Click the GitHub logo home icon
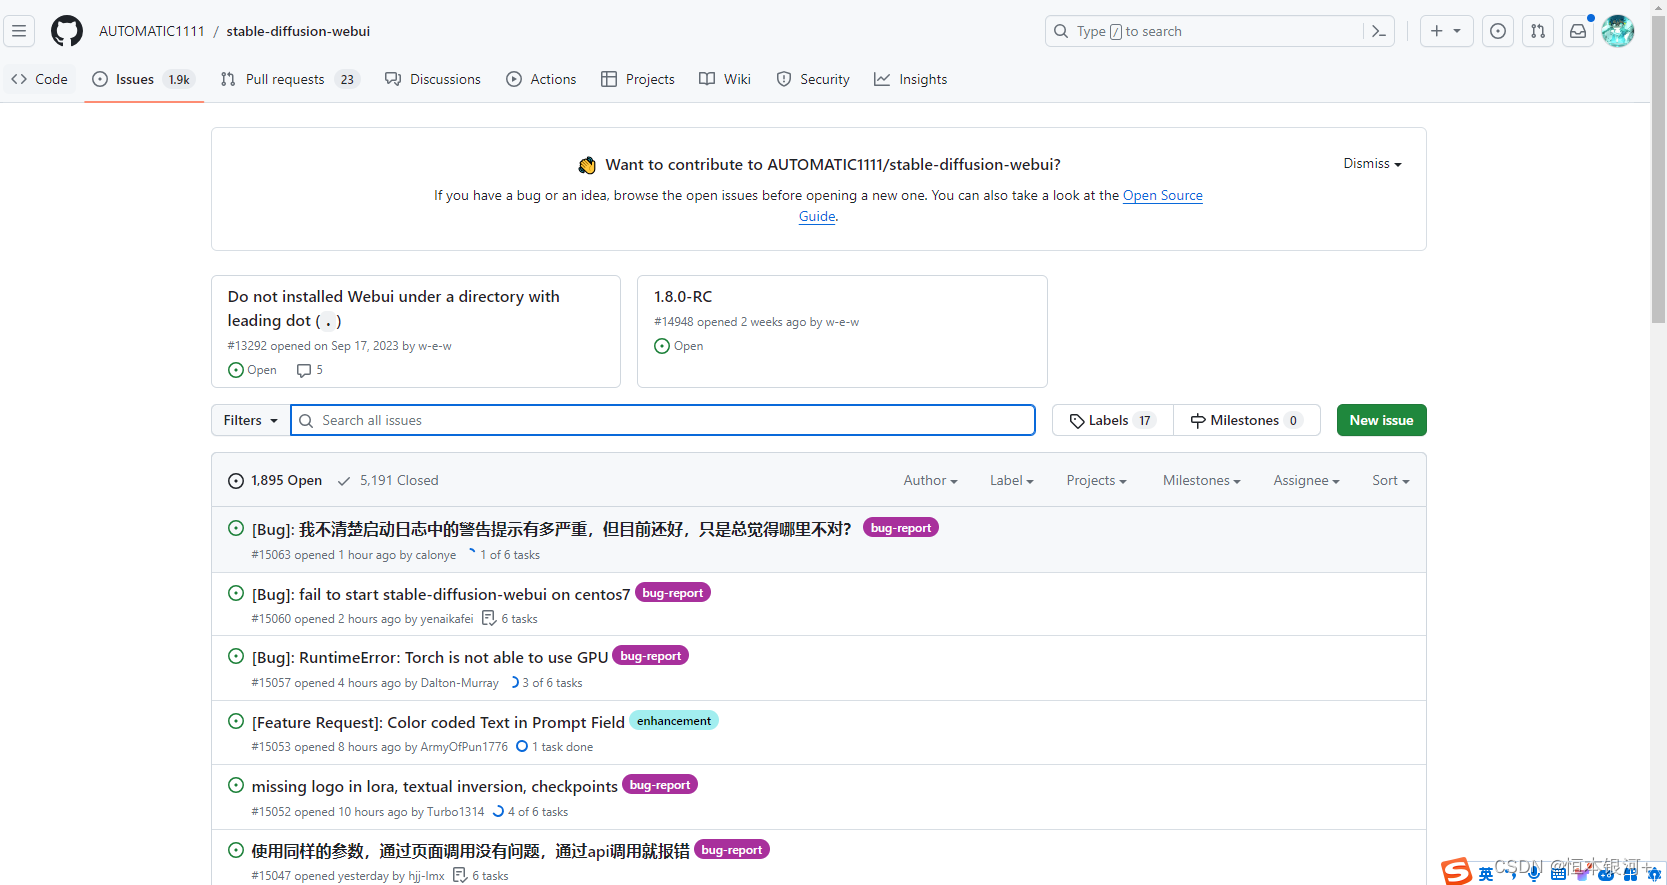This screenshot has height=885, width=1667. coord(67,31)
